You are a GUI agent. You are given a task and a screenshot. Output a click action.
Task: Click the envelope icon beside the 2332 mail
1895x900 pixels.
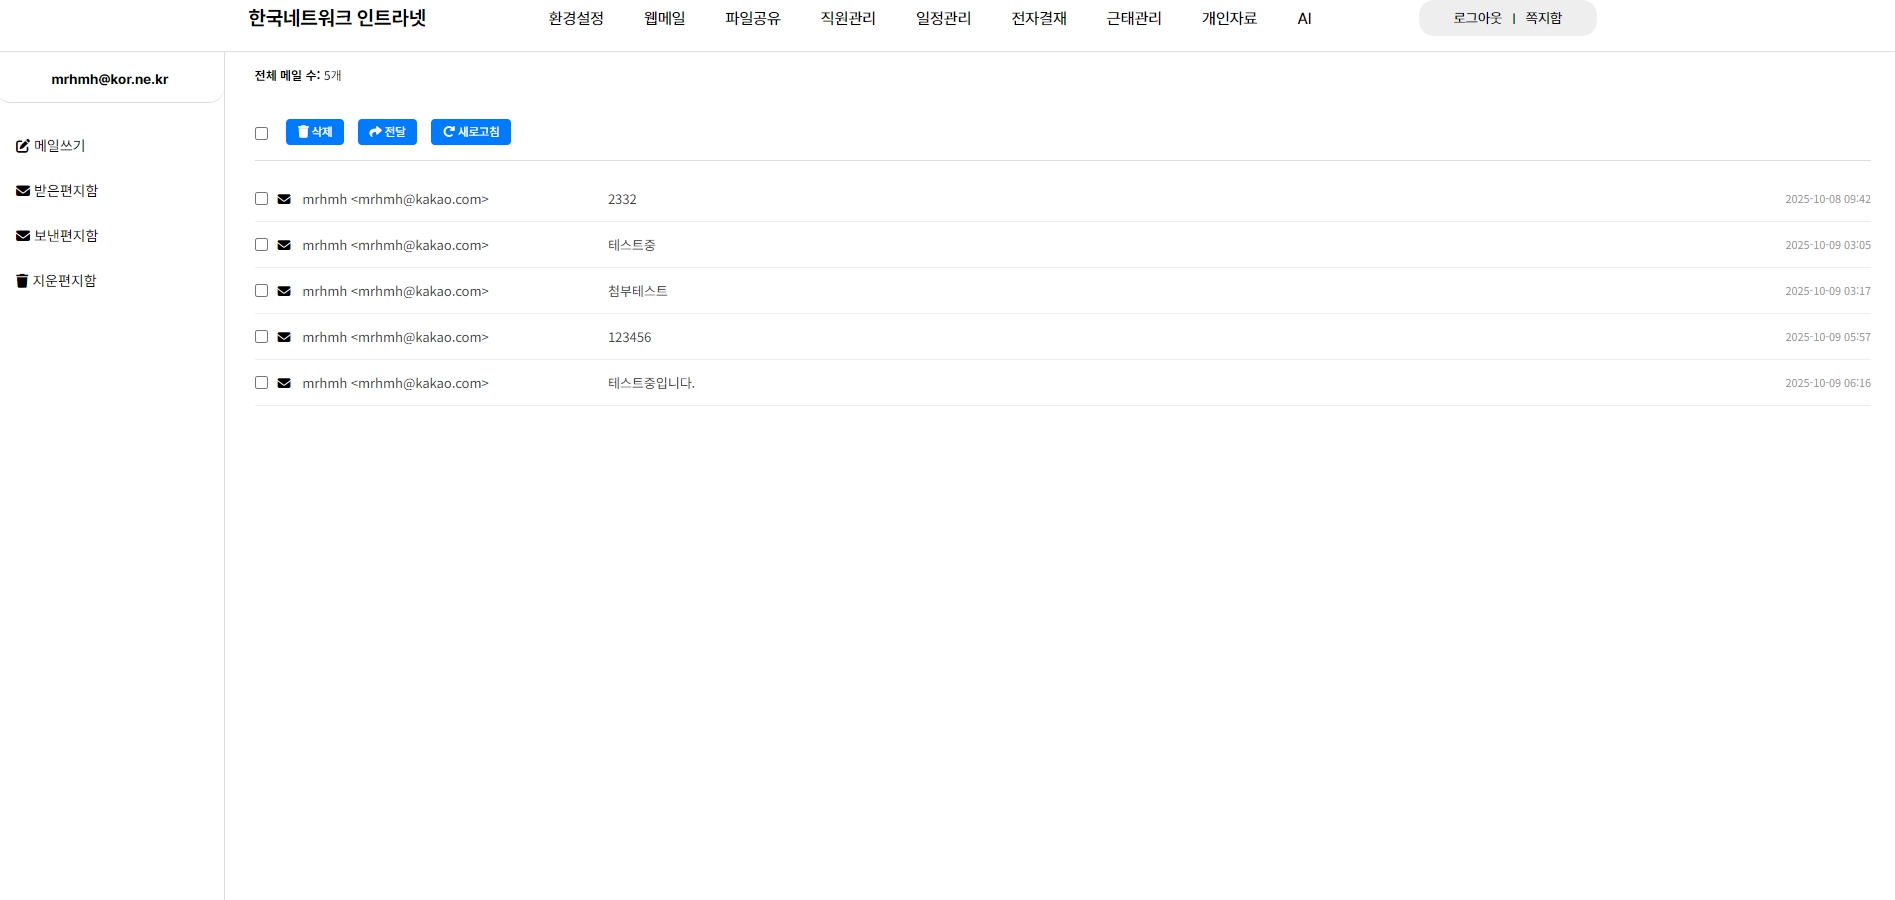point(284,199)
